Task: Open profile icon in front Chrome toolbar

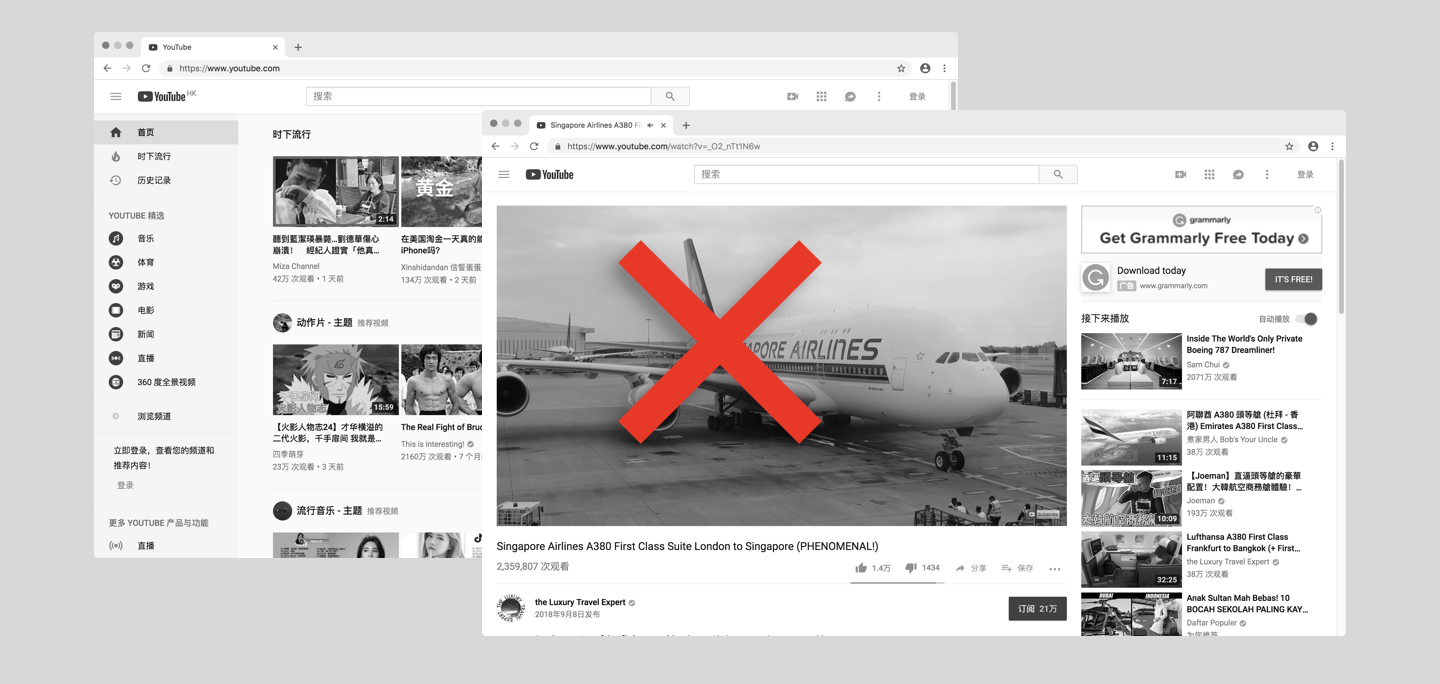Action: point(1313,146)
